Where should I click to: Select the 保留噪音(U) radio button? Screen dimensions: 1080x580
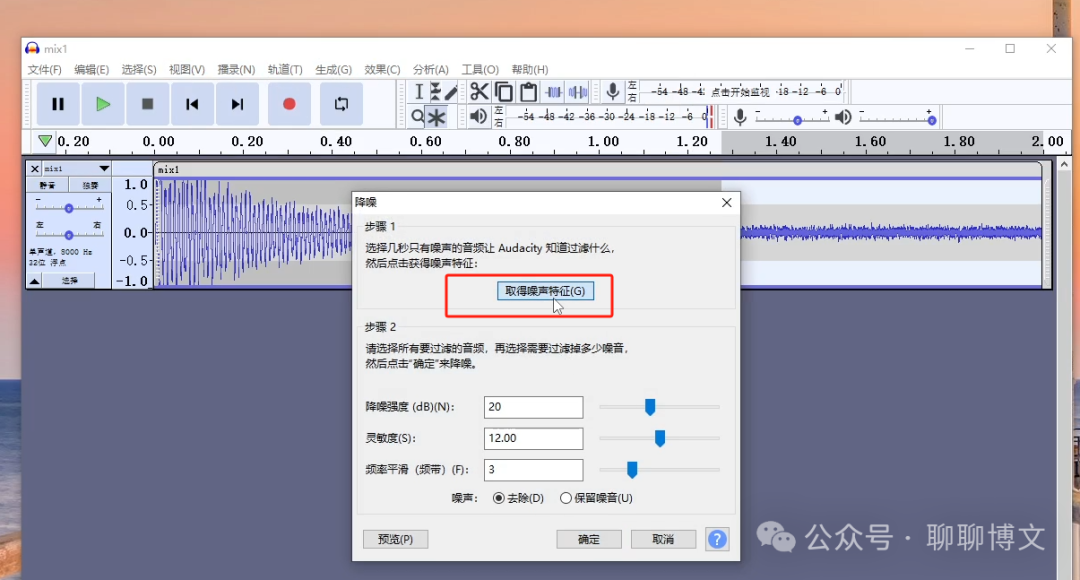point(566,498)
